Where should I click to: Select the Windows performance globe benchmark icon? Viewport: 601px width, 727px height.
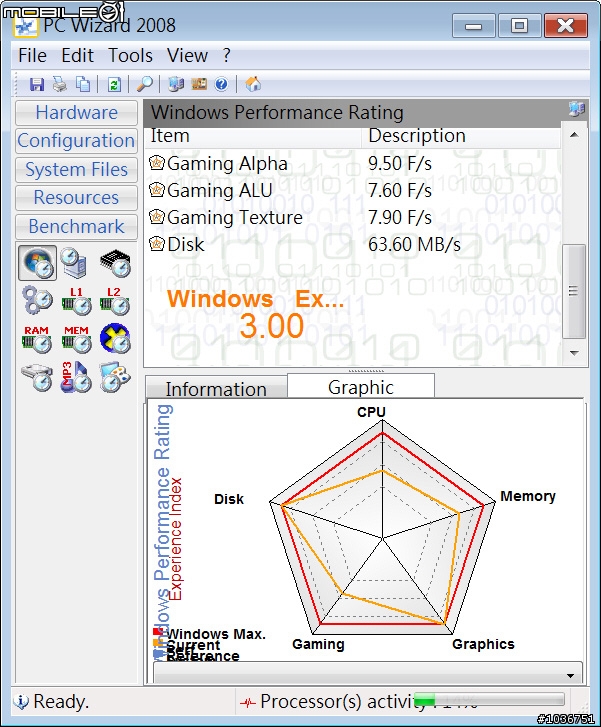click(x=38, y=263)
